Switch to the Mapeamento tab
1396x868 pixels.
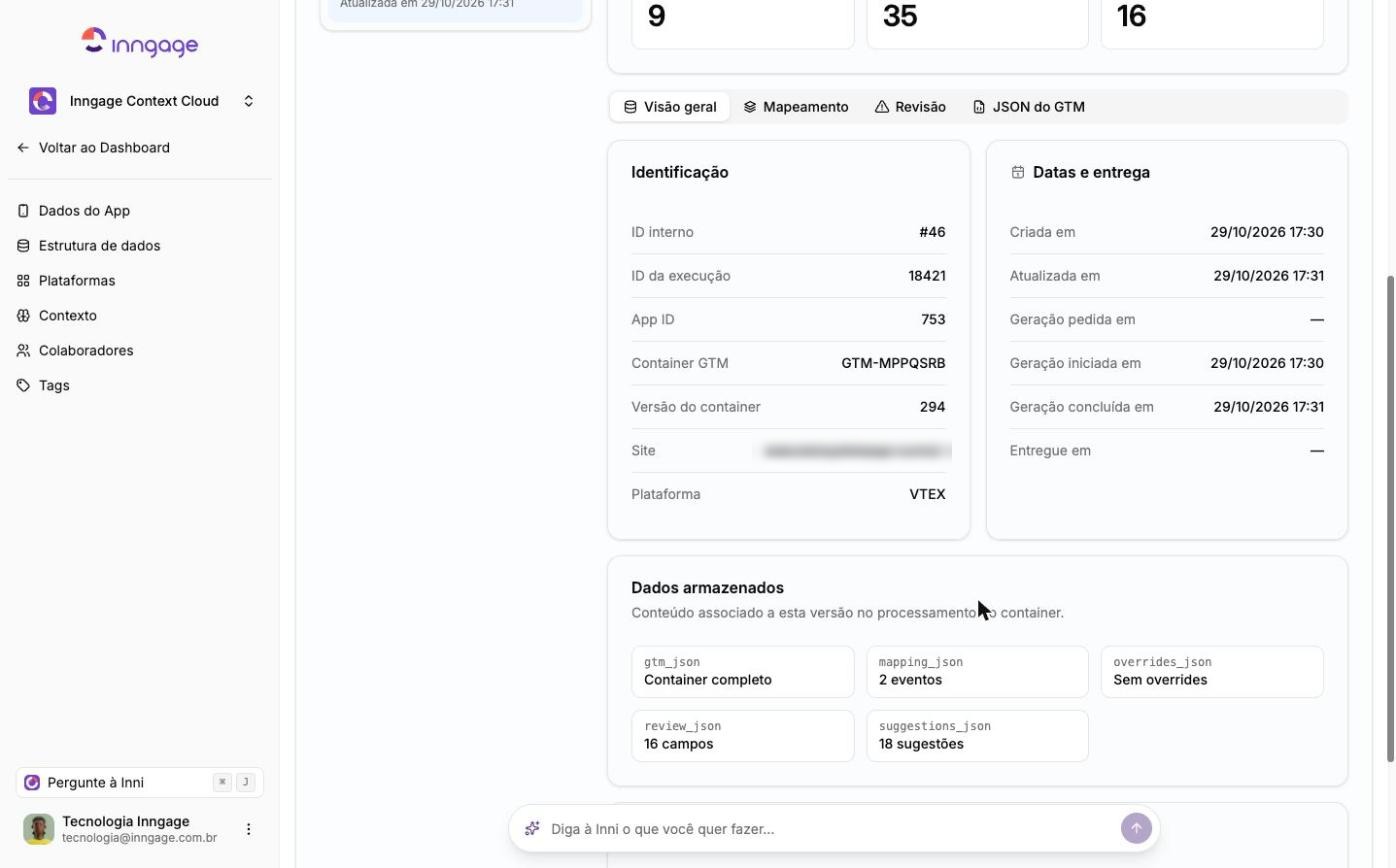click(x=796, y=107)
